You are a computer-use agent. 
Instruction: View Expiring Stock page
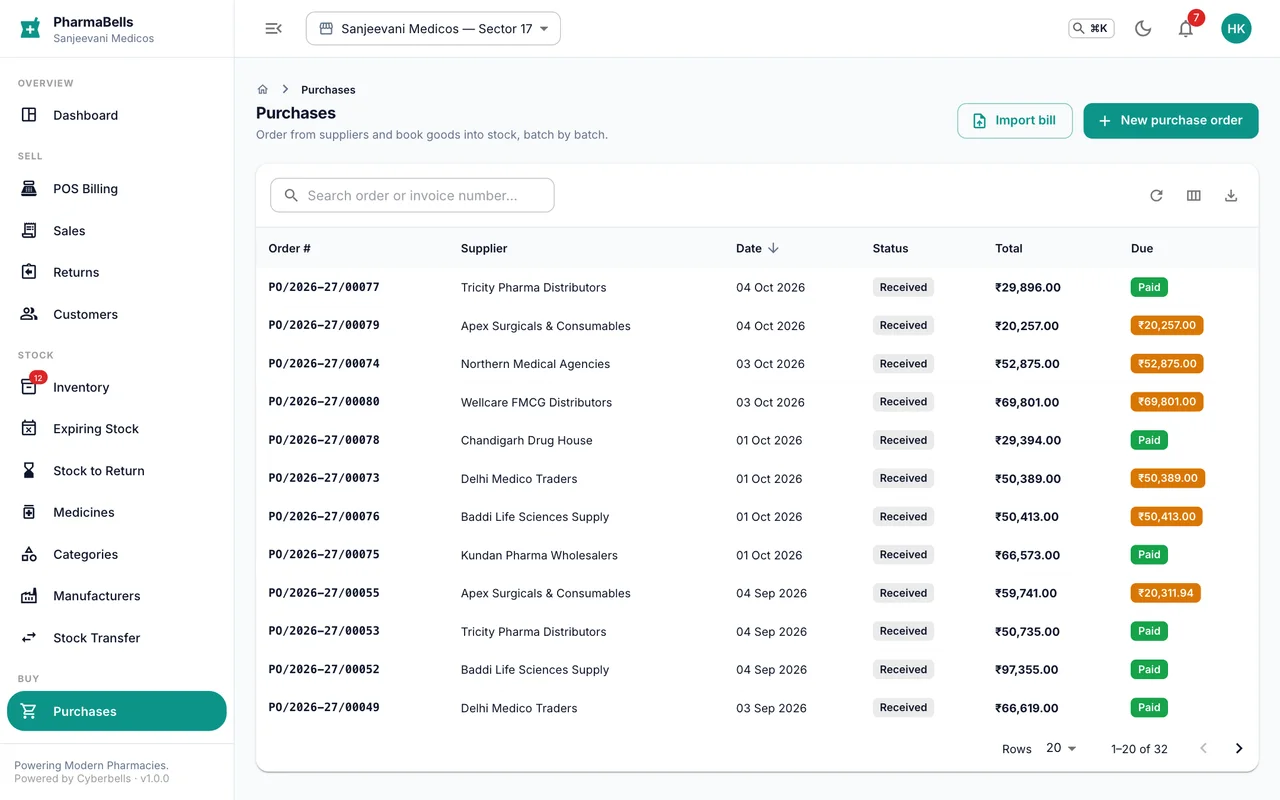tap(117, 429)
